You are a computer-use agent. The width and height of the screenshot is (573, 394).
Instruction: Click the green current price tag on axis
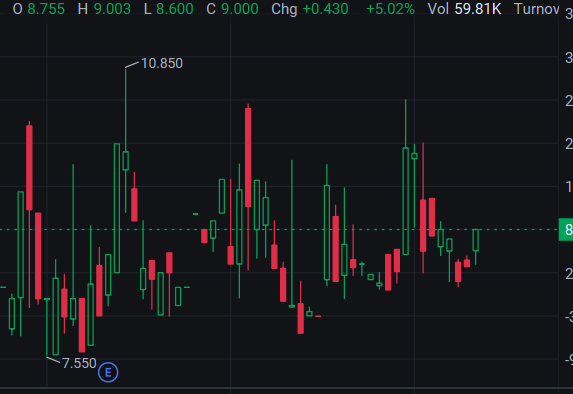pos(566,230)
